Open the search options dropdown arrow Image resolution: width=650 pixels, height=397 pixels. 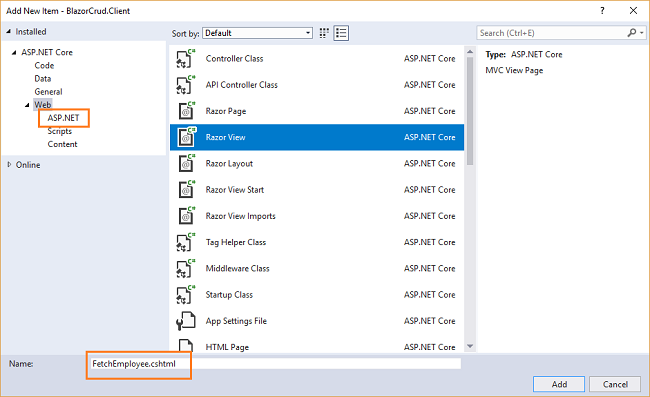[641, 33]
